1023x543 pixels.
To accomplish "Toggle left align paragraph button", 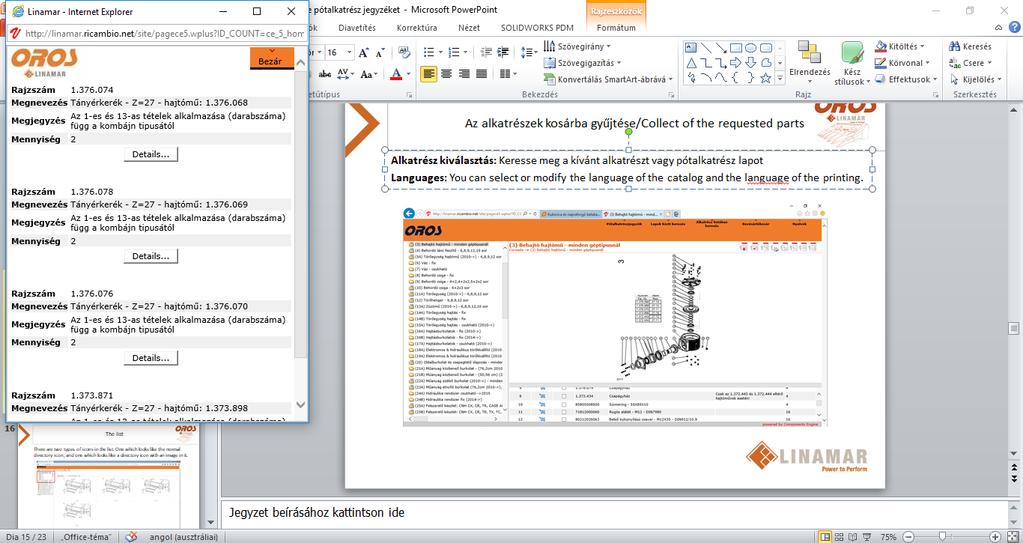I will pos(429,74).
